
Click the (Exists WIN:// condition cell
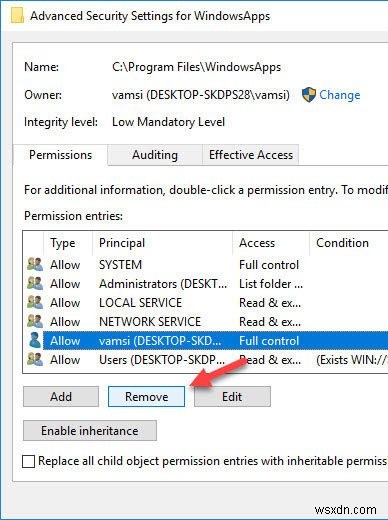[x=352, y=360]
